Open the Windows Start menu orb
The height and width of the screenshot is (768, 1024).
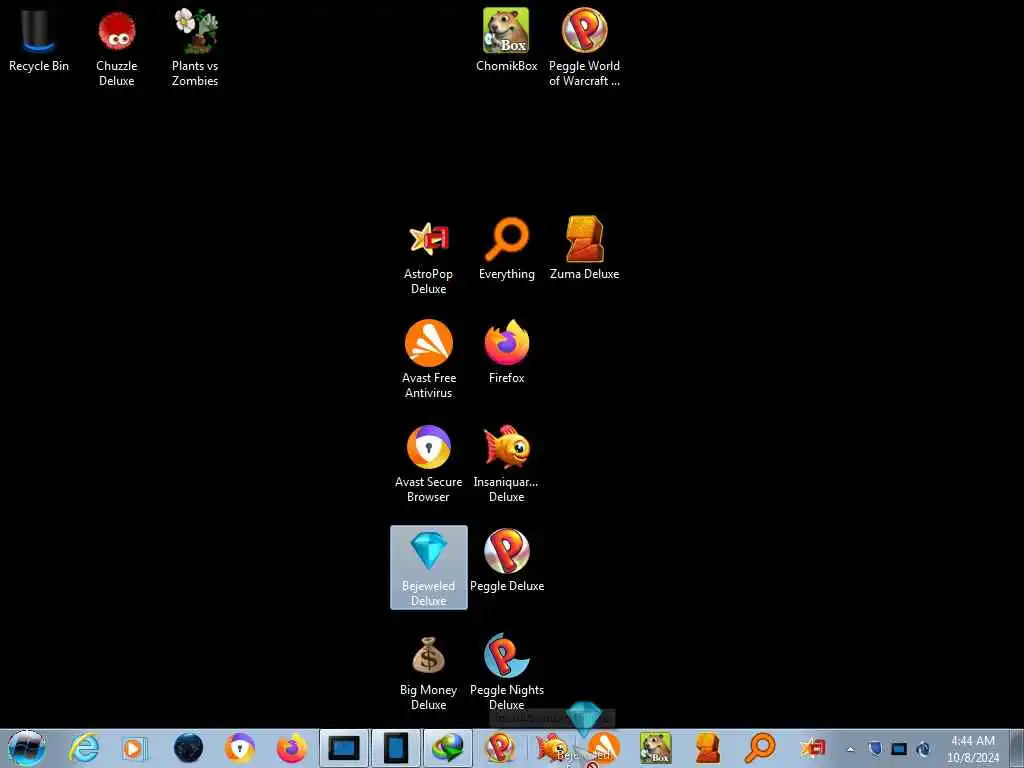(x=26, y=748)
